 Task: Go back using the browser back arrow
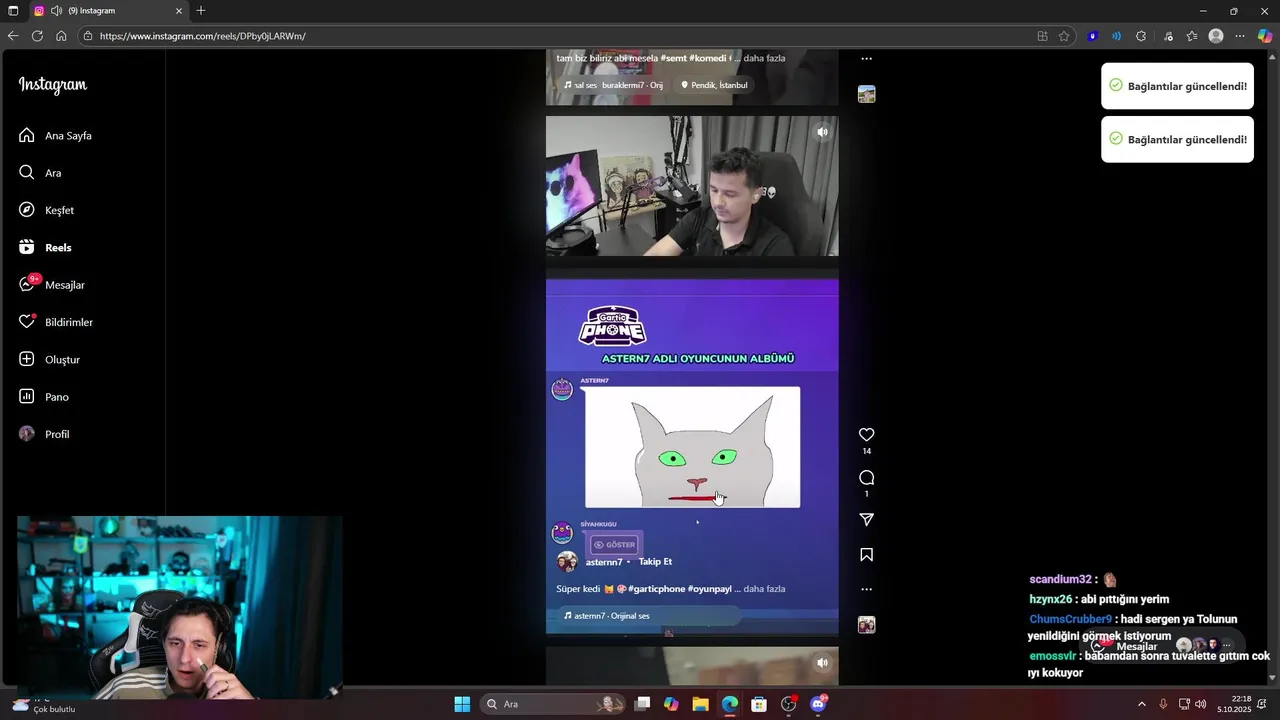pos(13,36)
